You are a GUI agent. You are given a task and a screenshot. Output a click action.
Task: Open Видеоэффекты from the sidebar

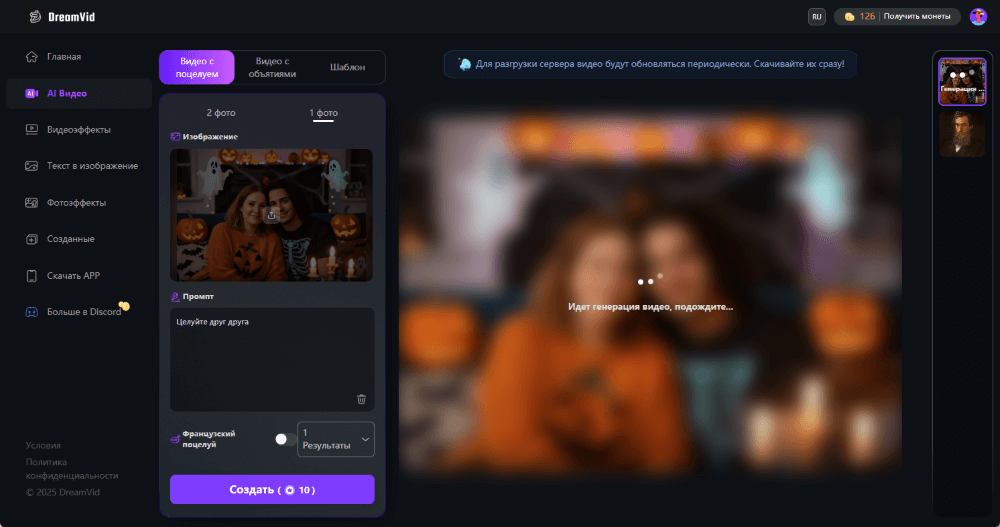[79, 129]
